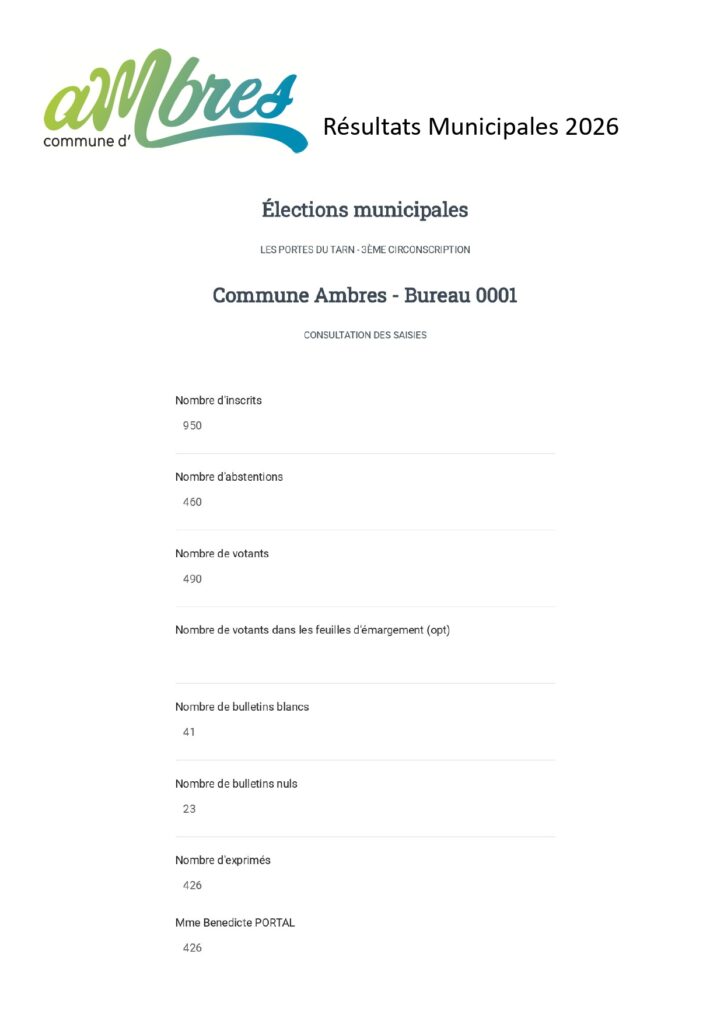Click the feuilles d'émargement (opt) label
Viewport: 724px width, 1024px height.
click(x=312, y=630)
